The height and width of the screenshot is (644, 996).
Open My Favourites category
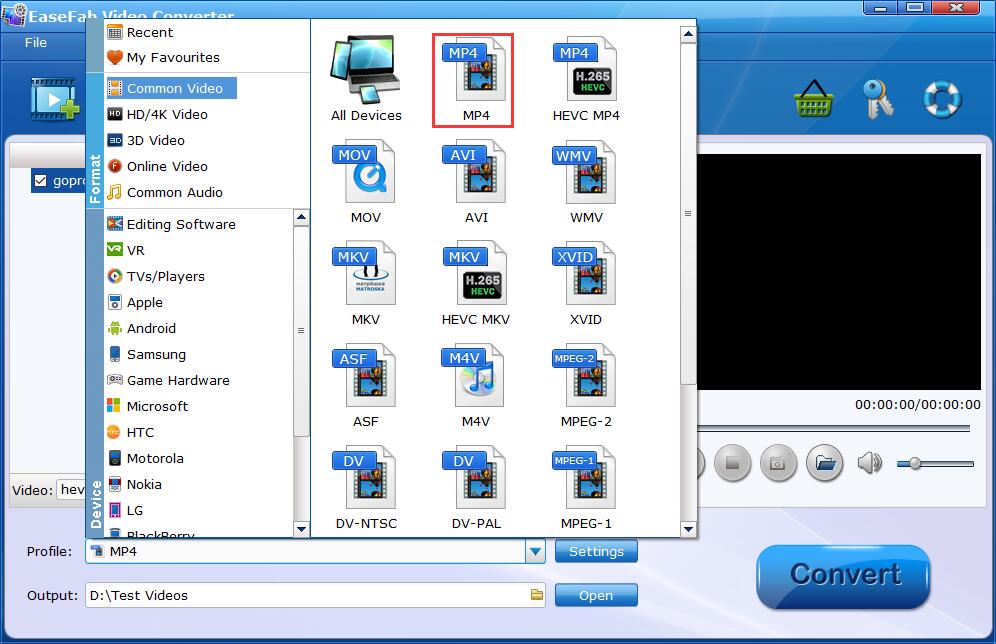pyautogui.click(x=163, y=57)
